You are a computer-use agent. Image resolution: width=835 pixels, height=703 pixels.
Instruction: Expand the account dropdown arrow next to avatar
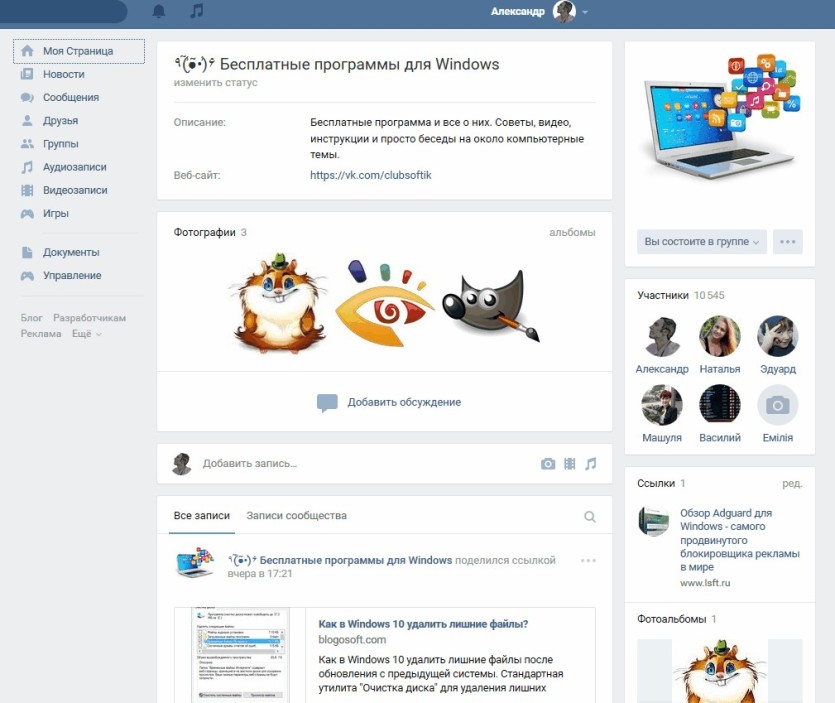tap(585, 12)
